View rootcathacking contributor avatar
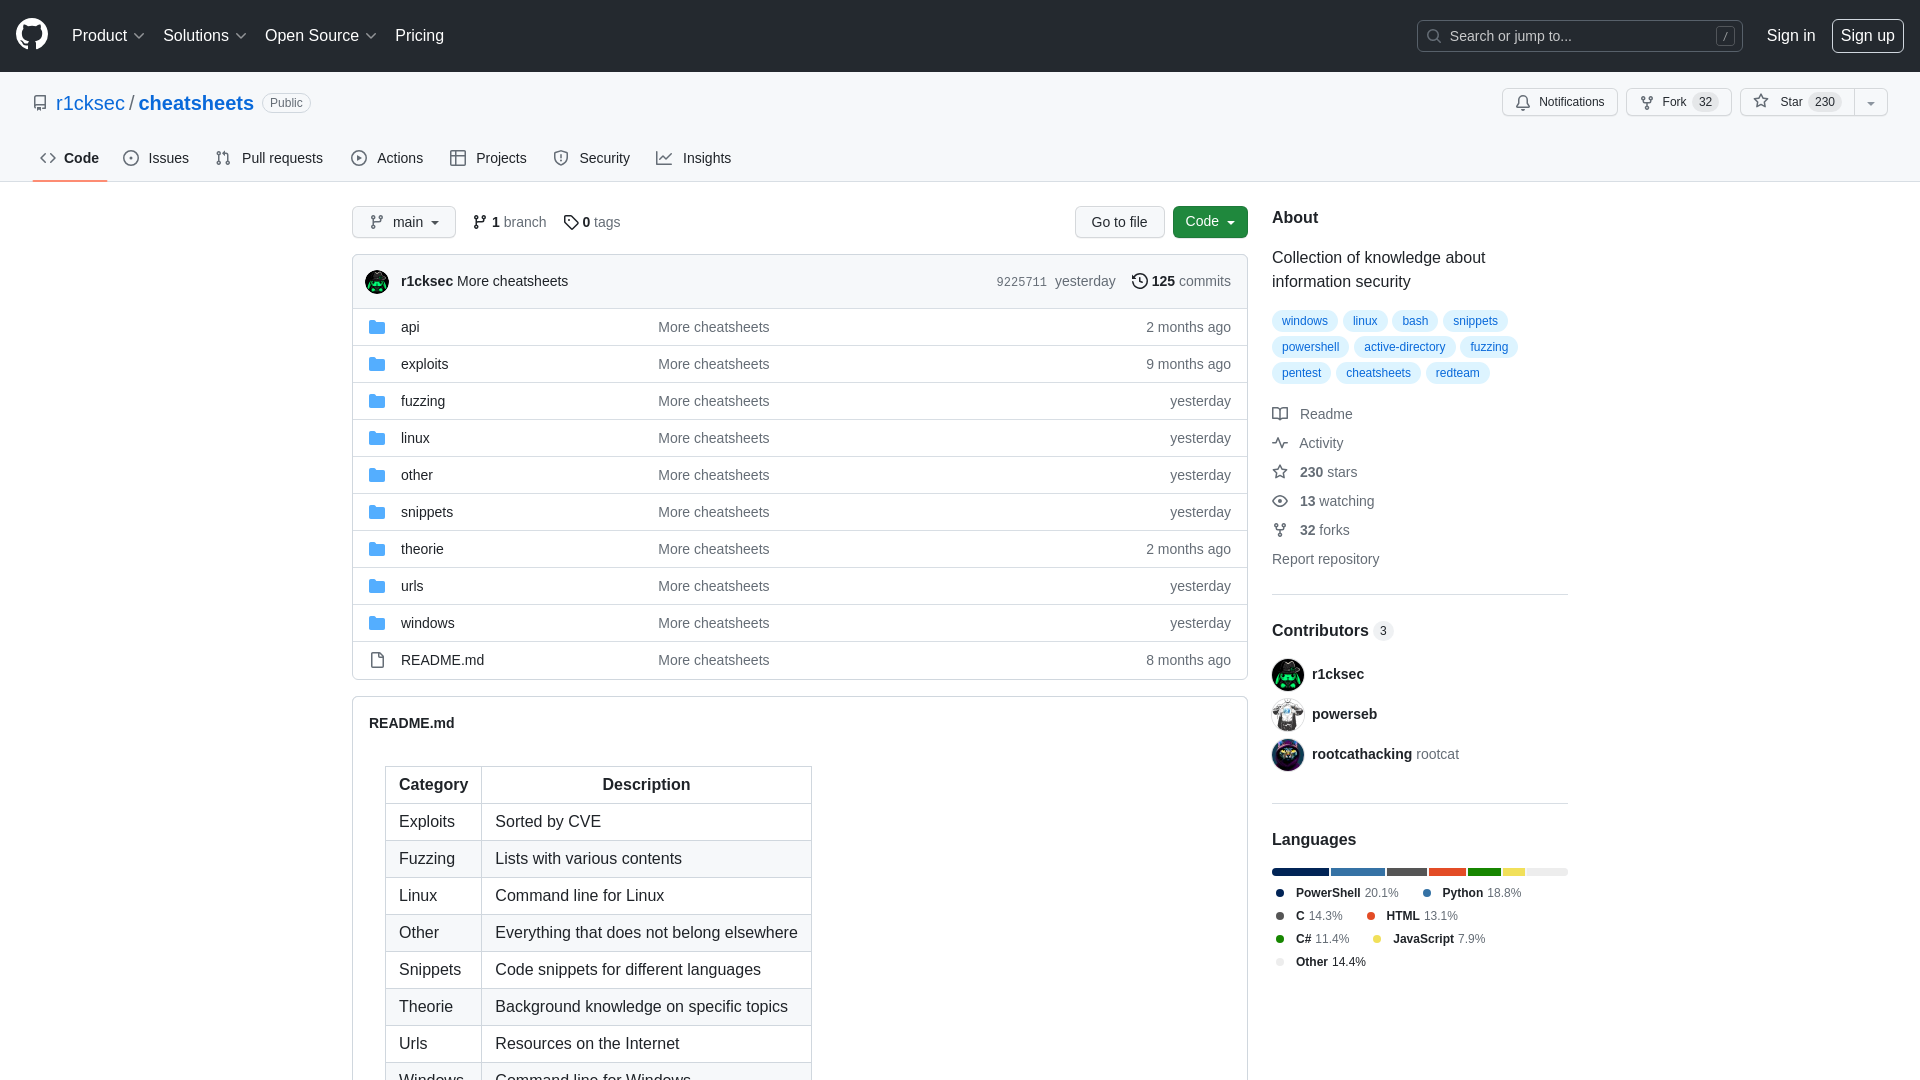The width and height of the screenshot is (1920, 1080). pos(1288,755)
